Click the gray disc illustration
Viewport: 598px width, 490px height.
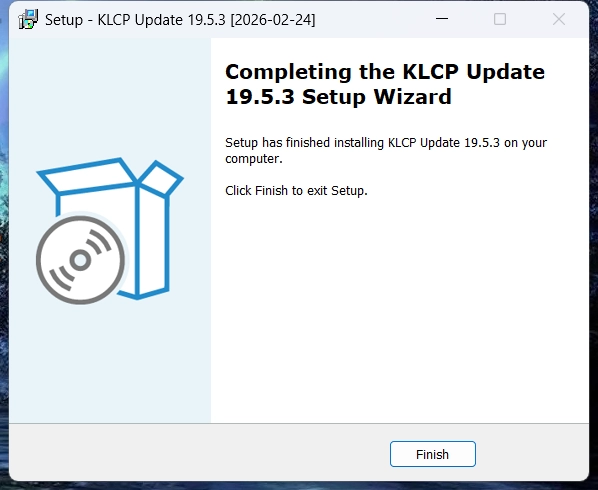coord(80,260)
